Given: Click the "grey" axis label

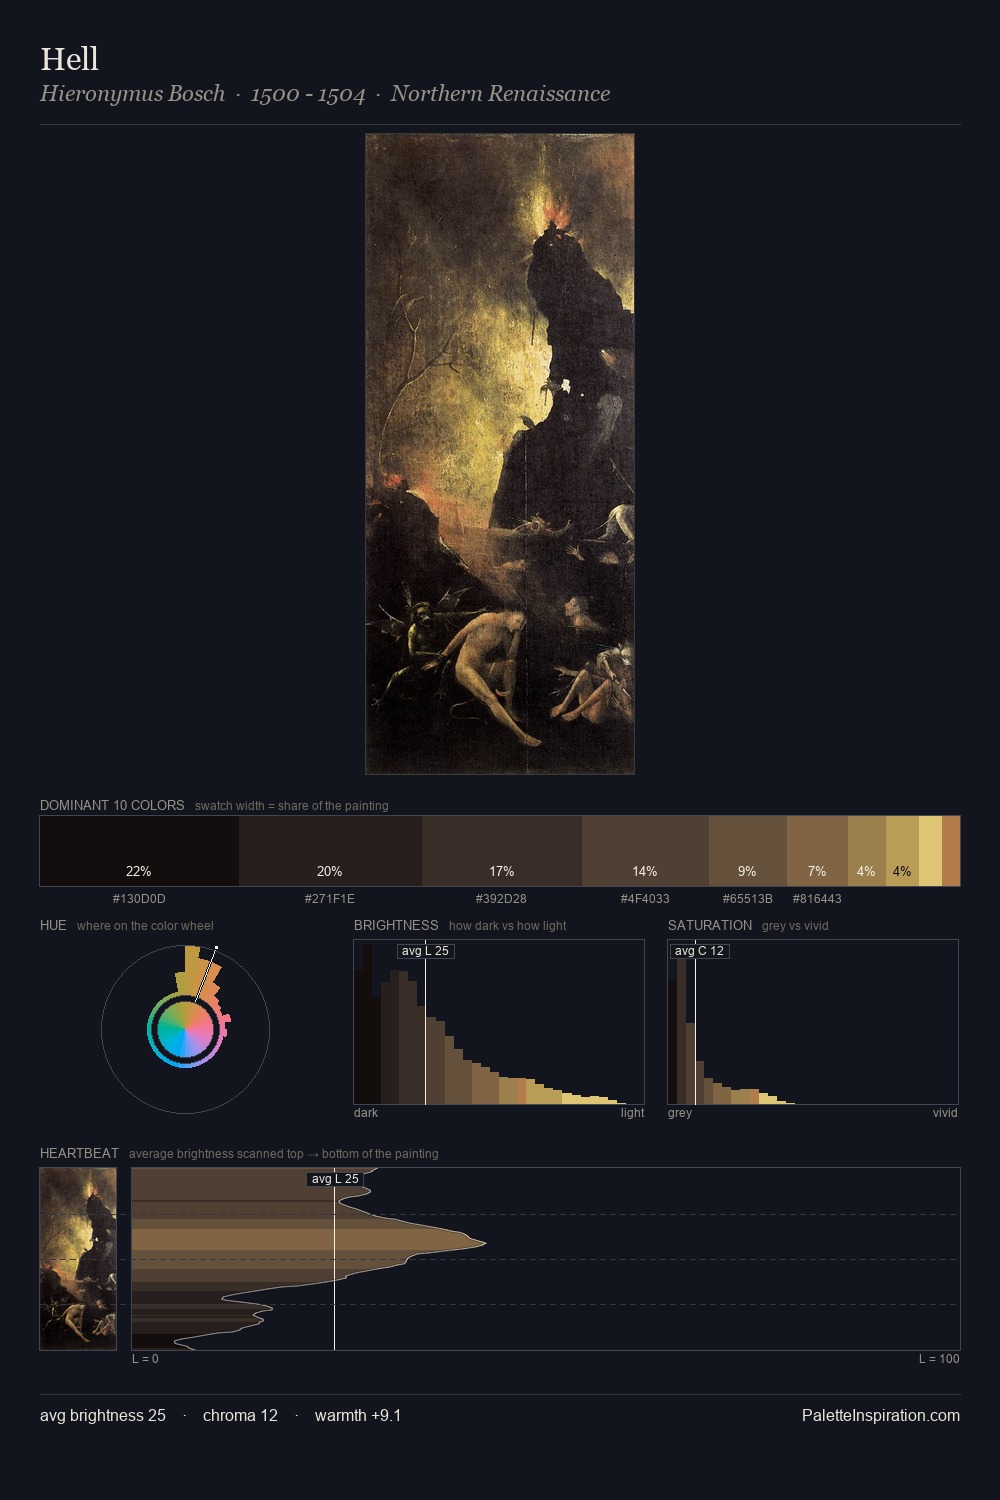Looking at the screenshot, I should pyautogui.click(x=680, y=1113).
